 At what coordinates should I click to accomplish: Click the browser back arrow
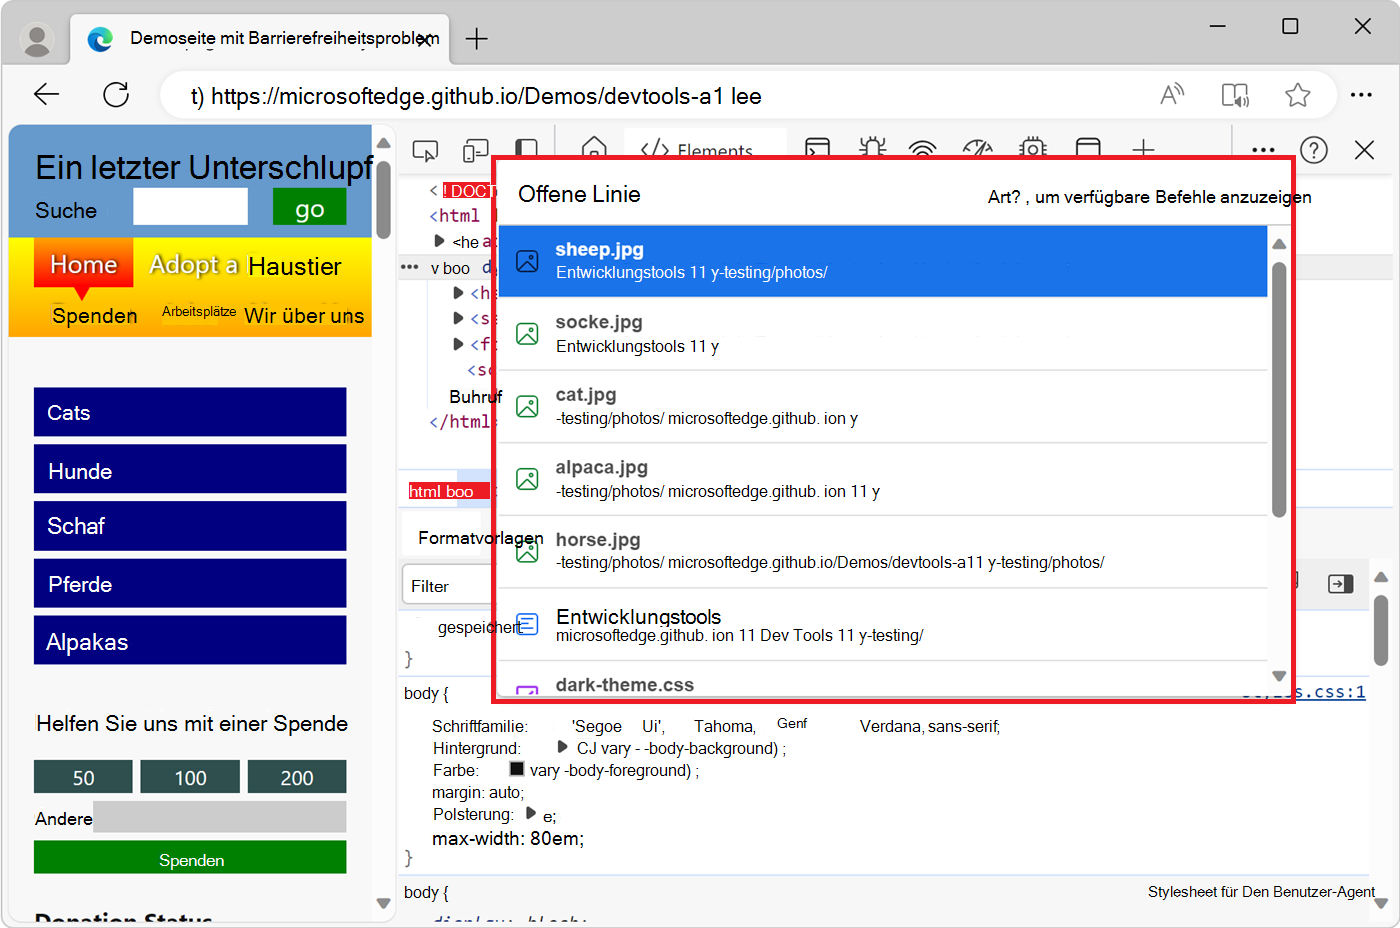47,95
